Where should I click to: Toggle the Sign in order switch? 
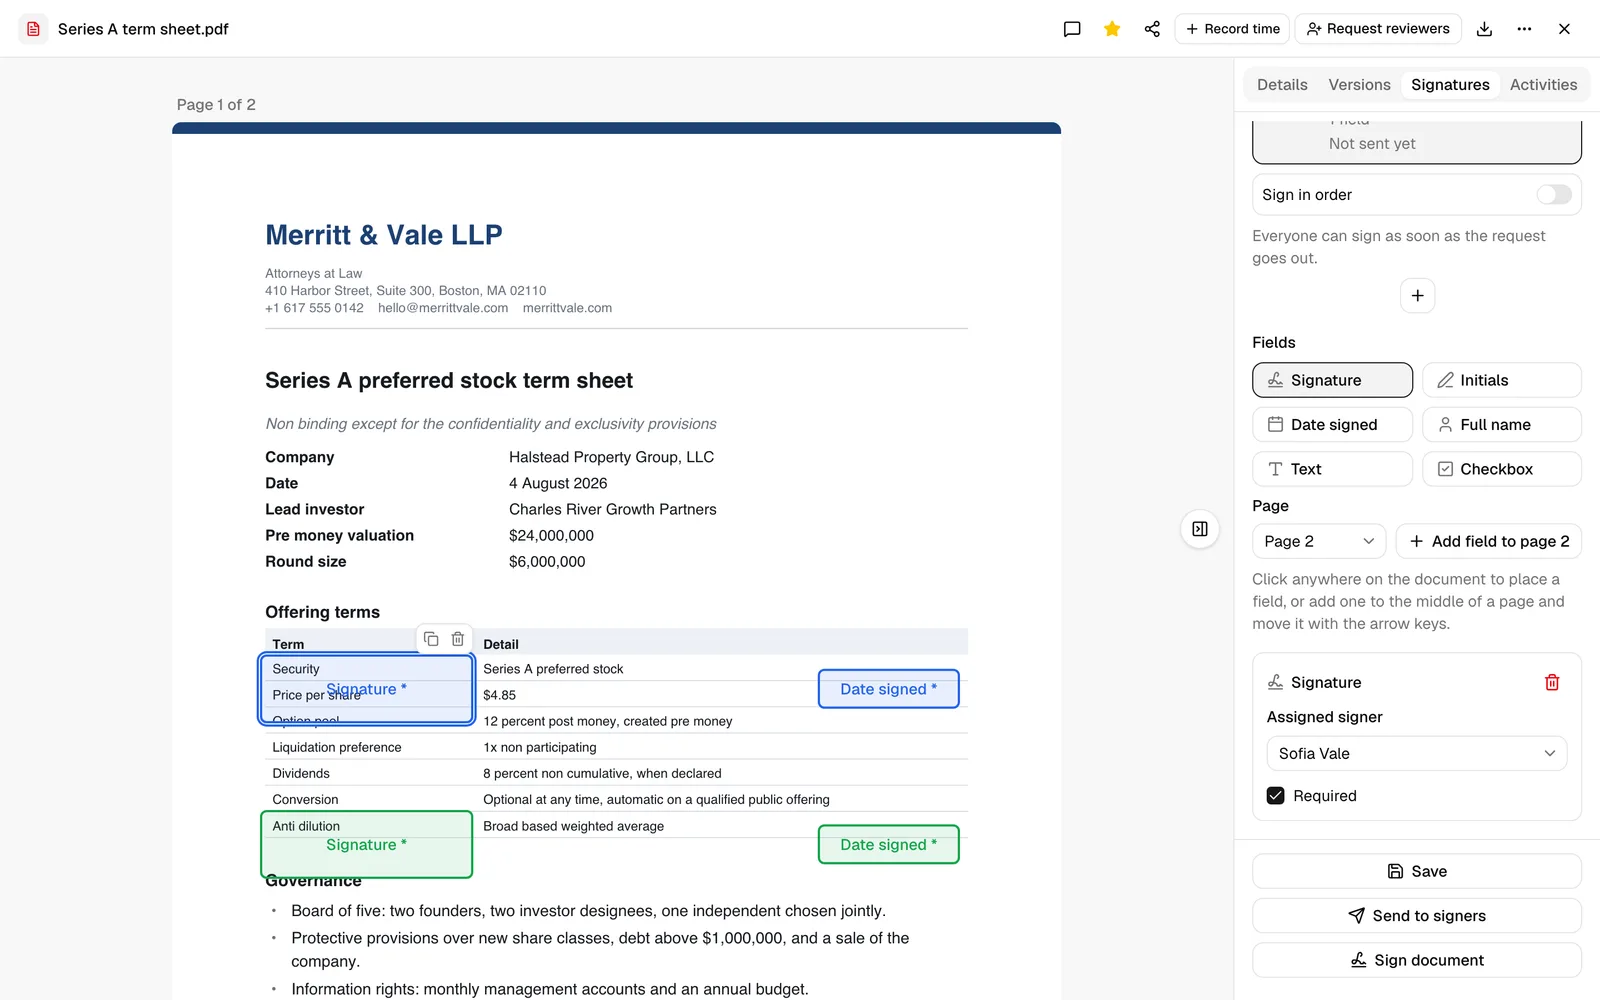click(x=1554, y=195)
